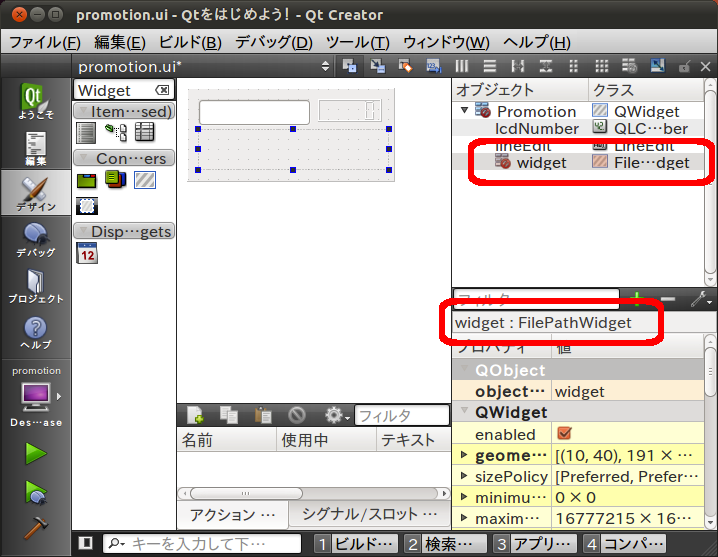Open the Build menu

(x=190, y=42)
